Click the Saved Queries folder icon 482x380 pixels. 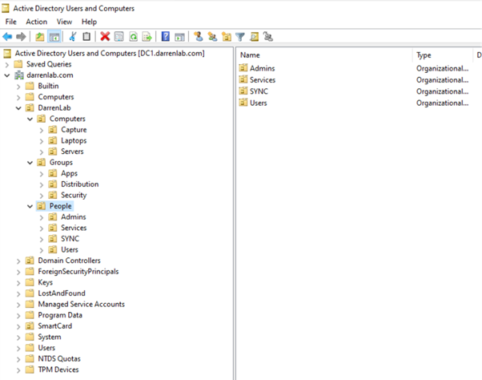pyautogui.click(x=18, y=64)
